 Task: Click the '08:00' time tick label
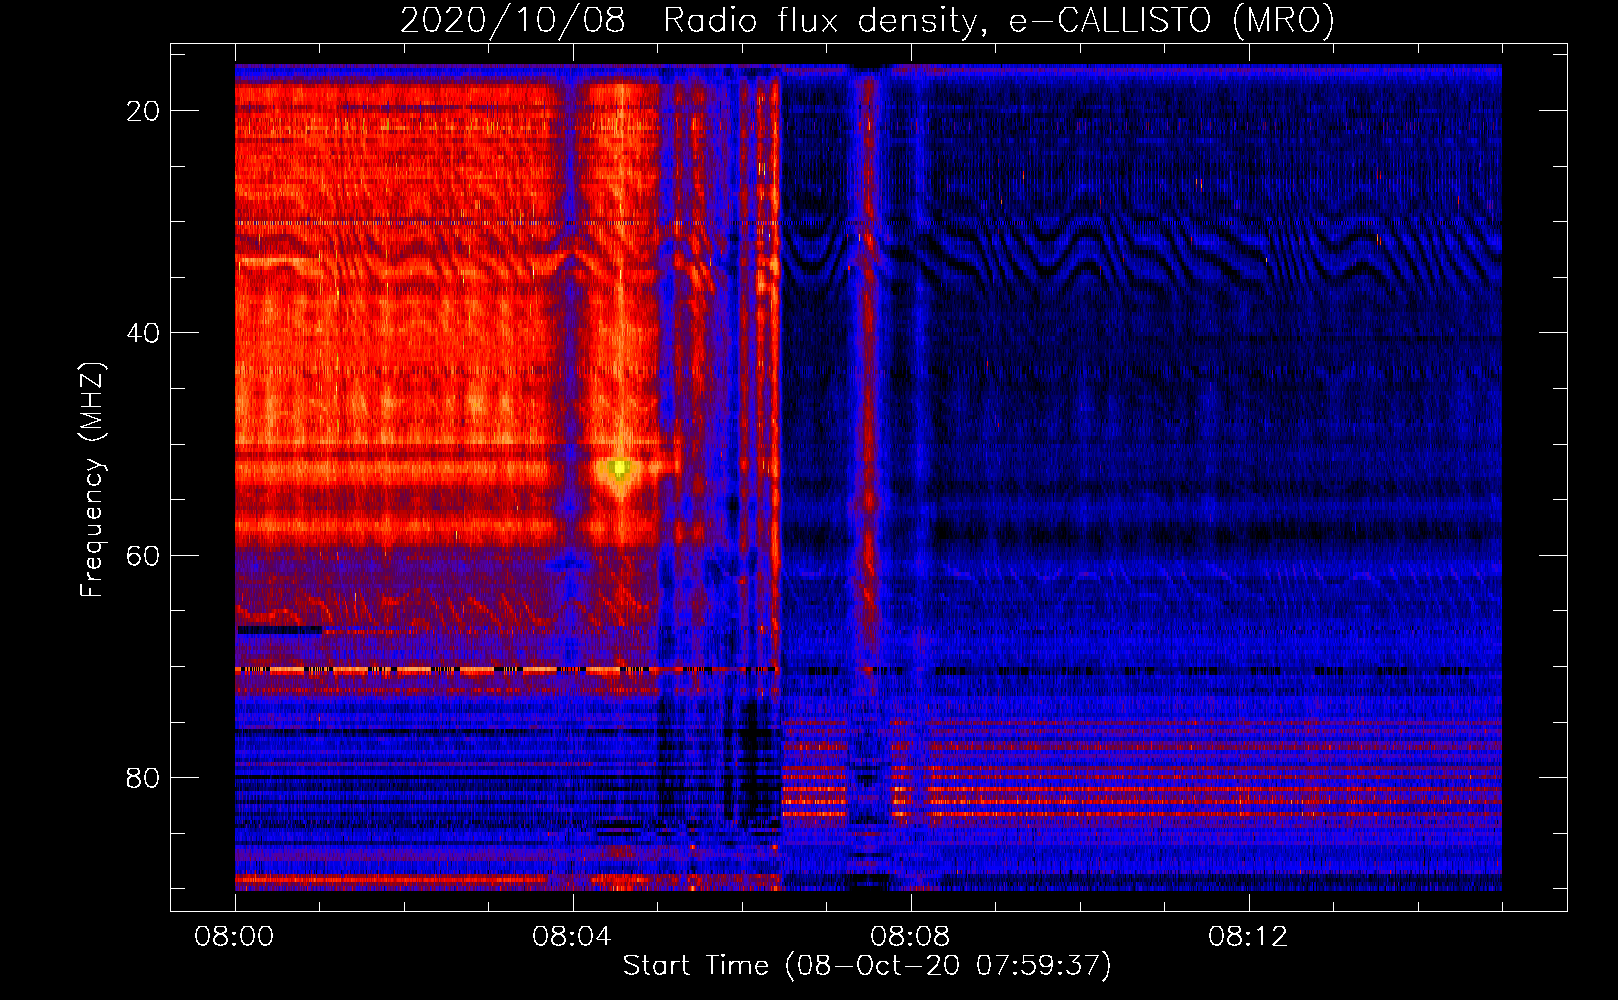[234, 936]
